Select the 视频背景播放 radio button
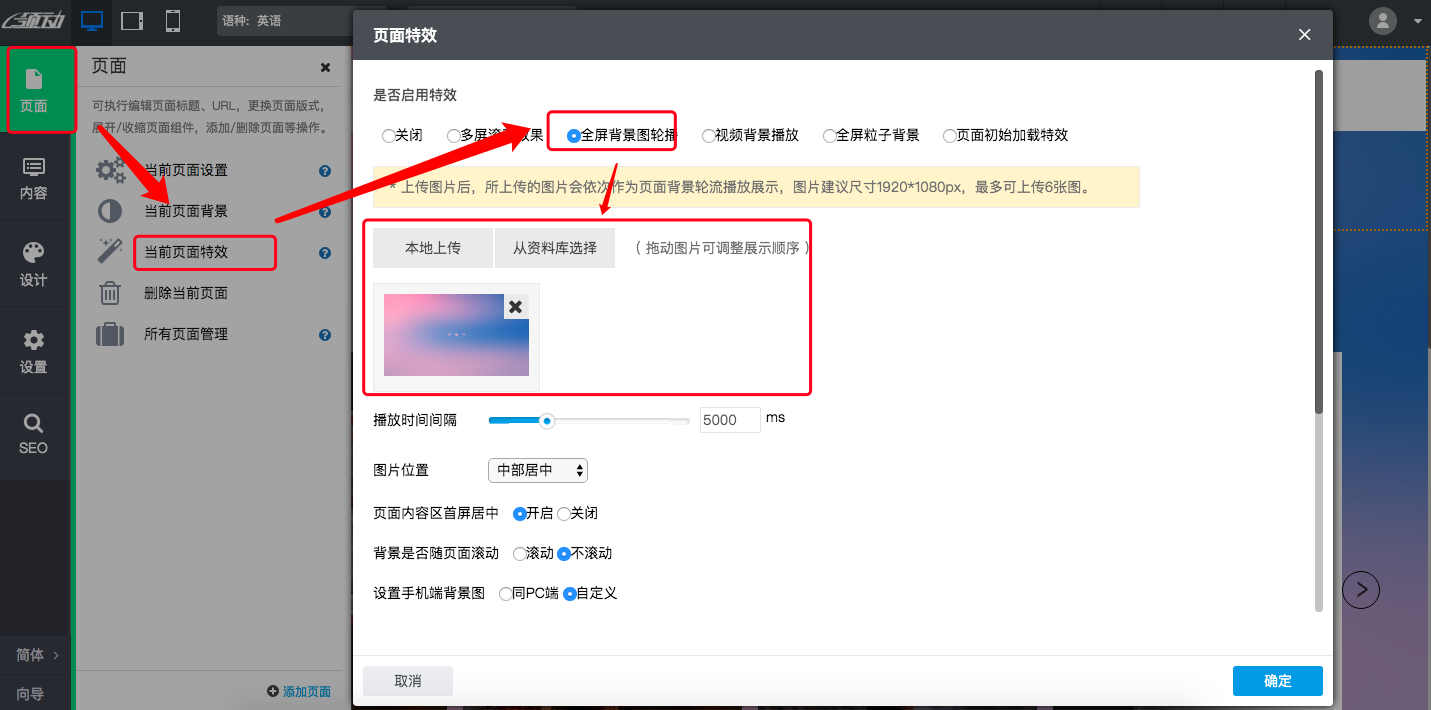Viewport: 1431px width, 710px height. coord(709,134)
